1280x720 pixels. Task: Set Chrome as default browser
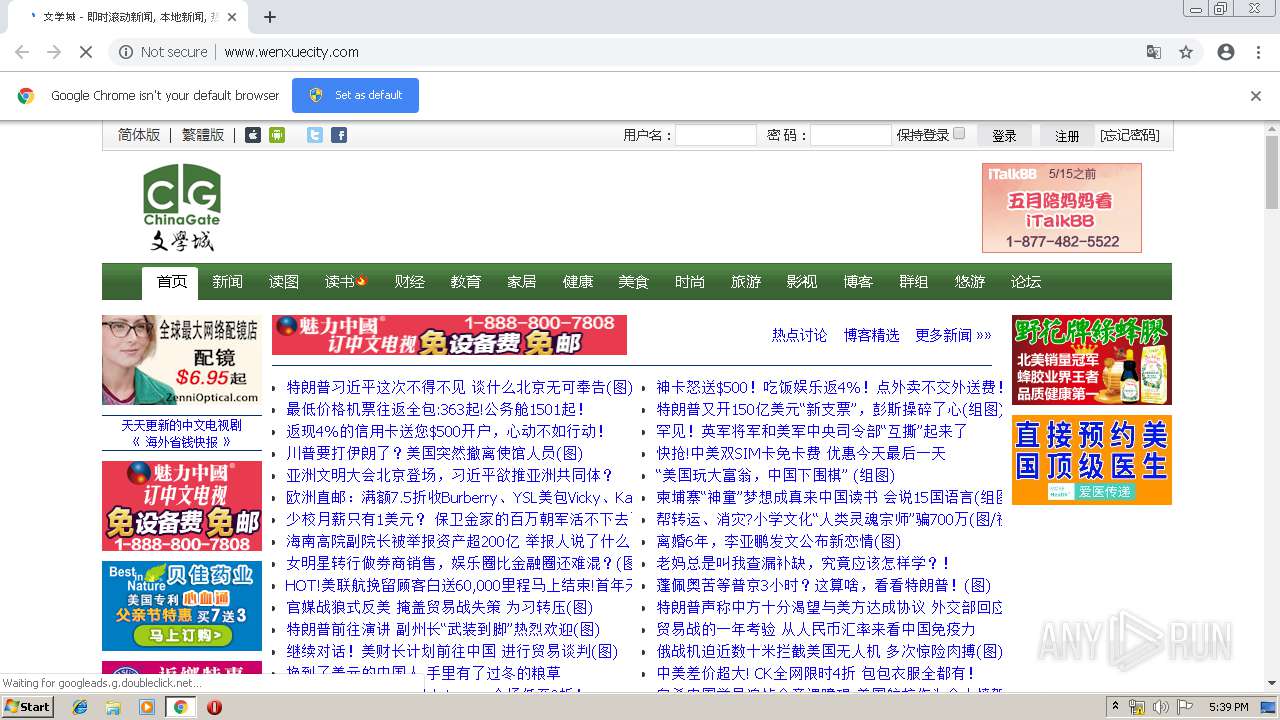click(355, 95)
